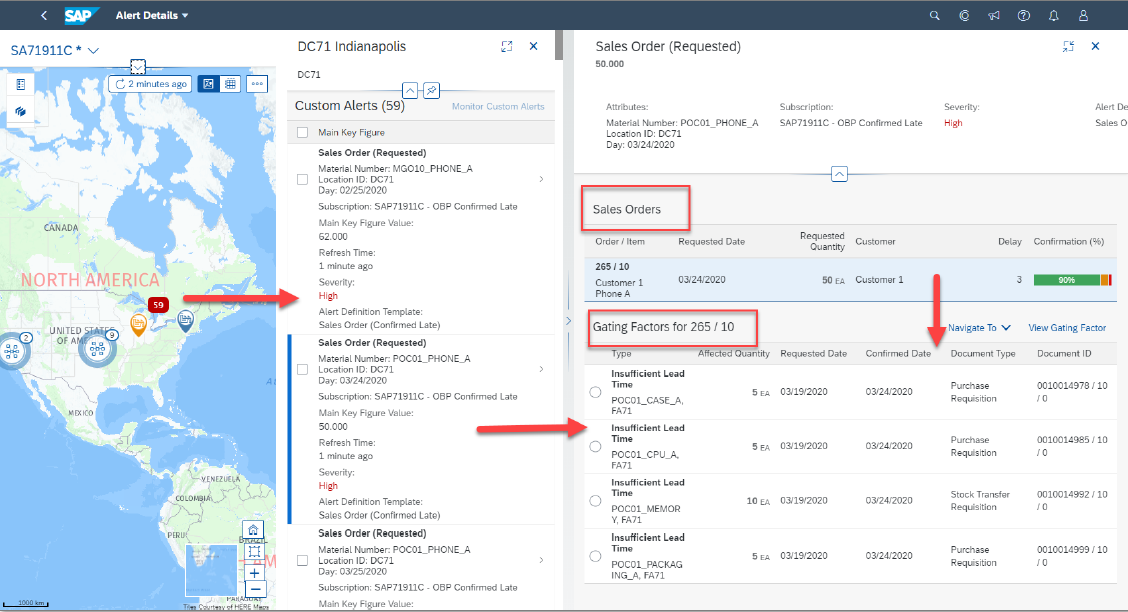Viewport: 1128px width, 612px height.
Task: Collapse the Sales Order attributes section chevron
Action: 839,173
